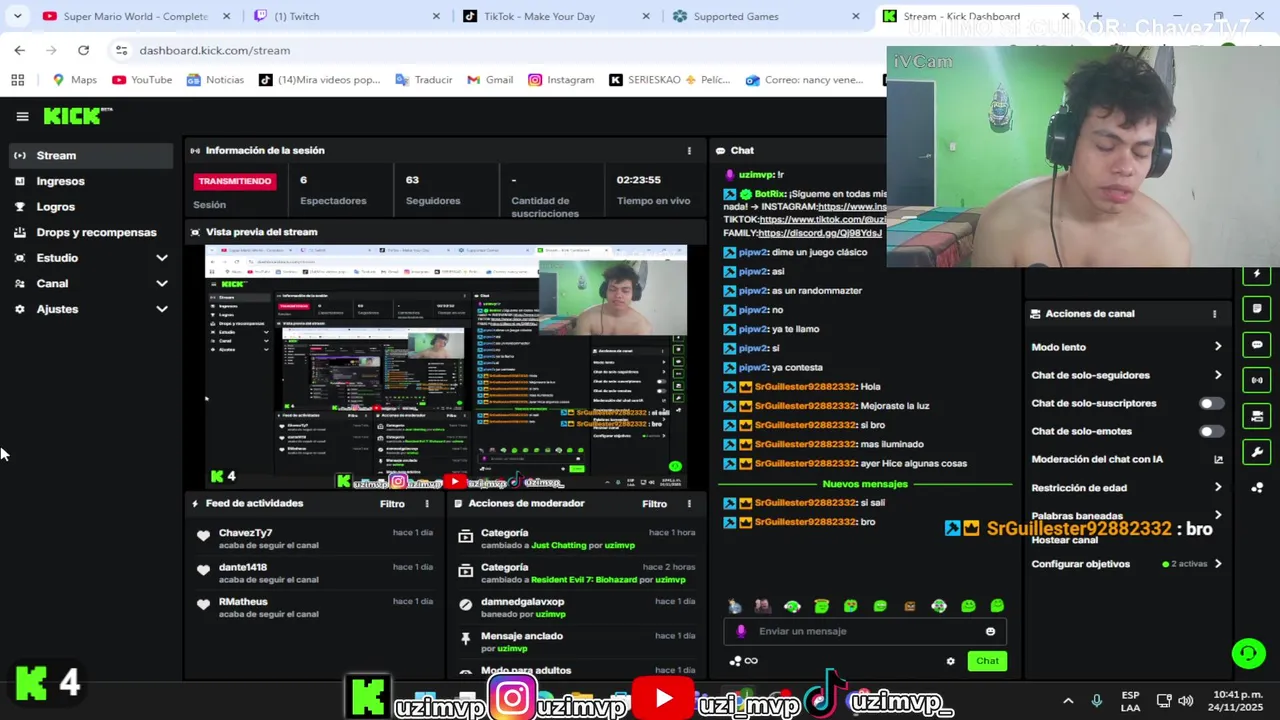
Task: Open Acciones de canal three-dot menu
Action: 1214,314
